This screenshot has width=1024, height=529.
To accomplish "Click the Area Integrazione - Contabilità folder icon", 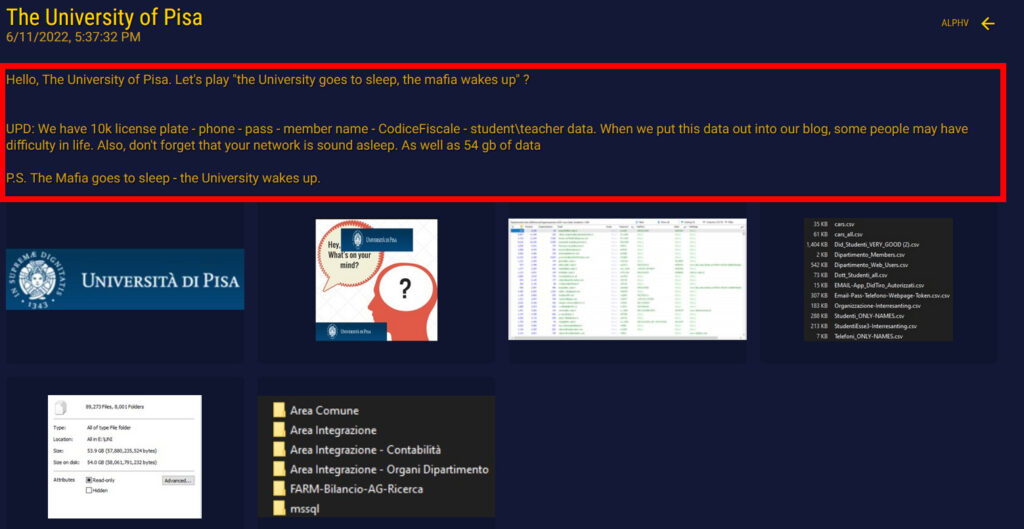I will point(279,450).
